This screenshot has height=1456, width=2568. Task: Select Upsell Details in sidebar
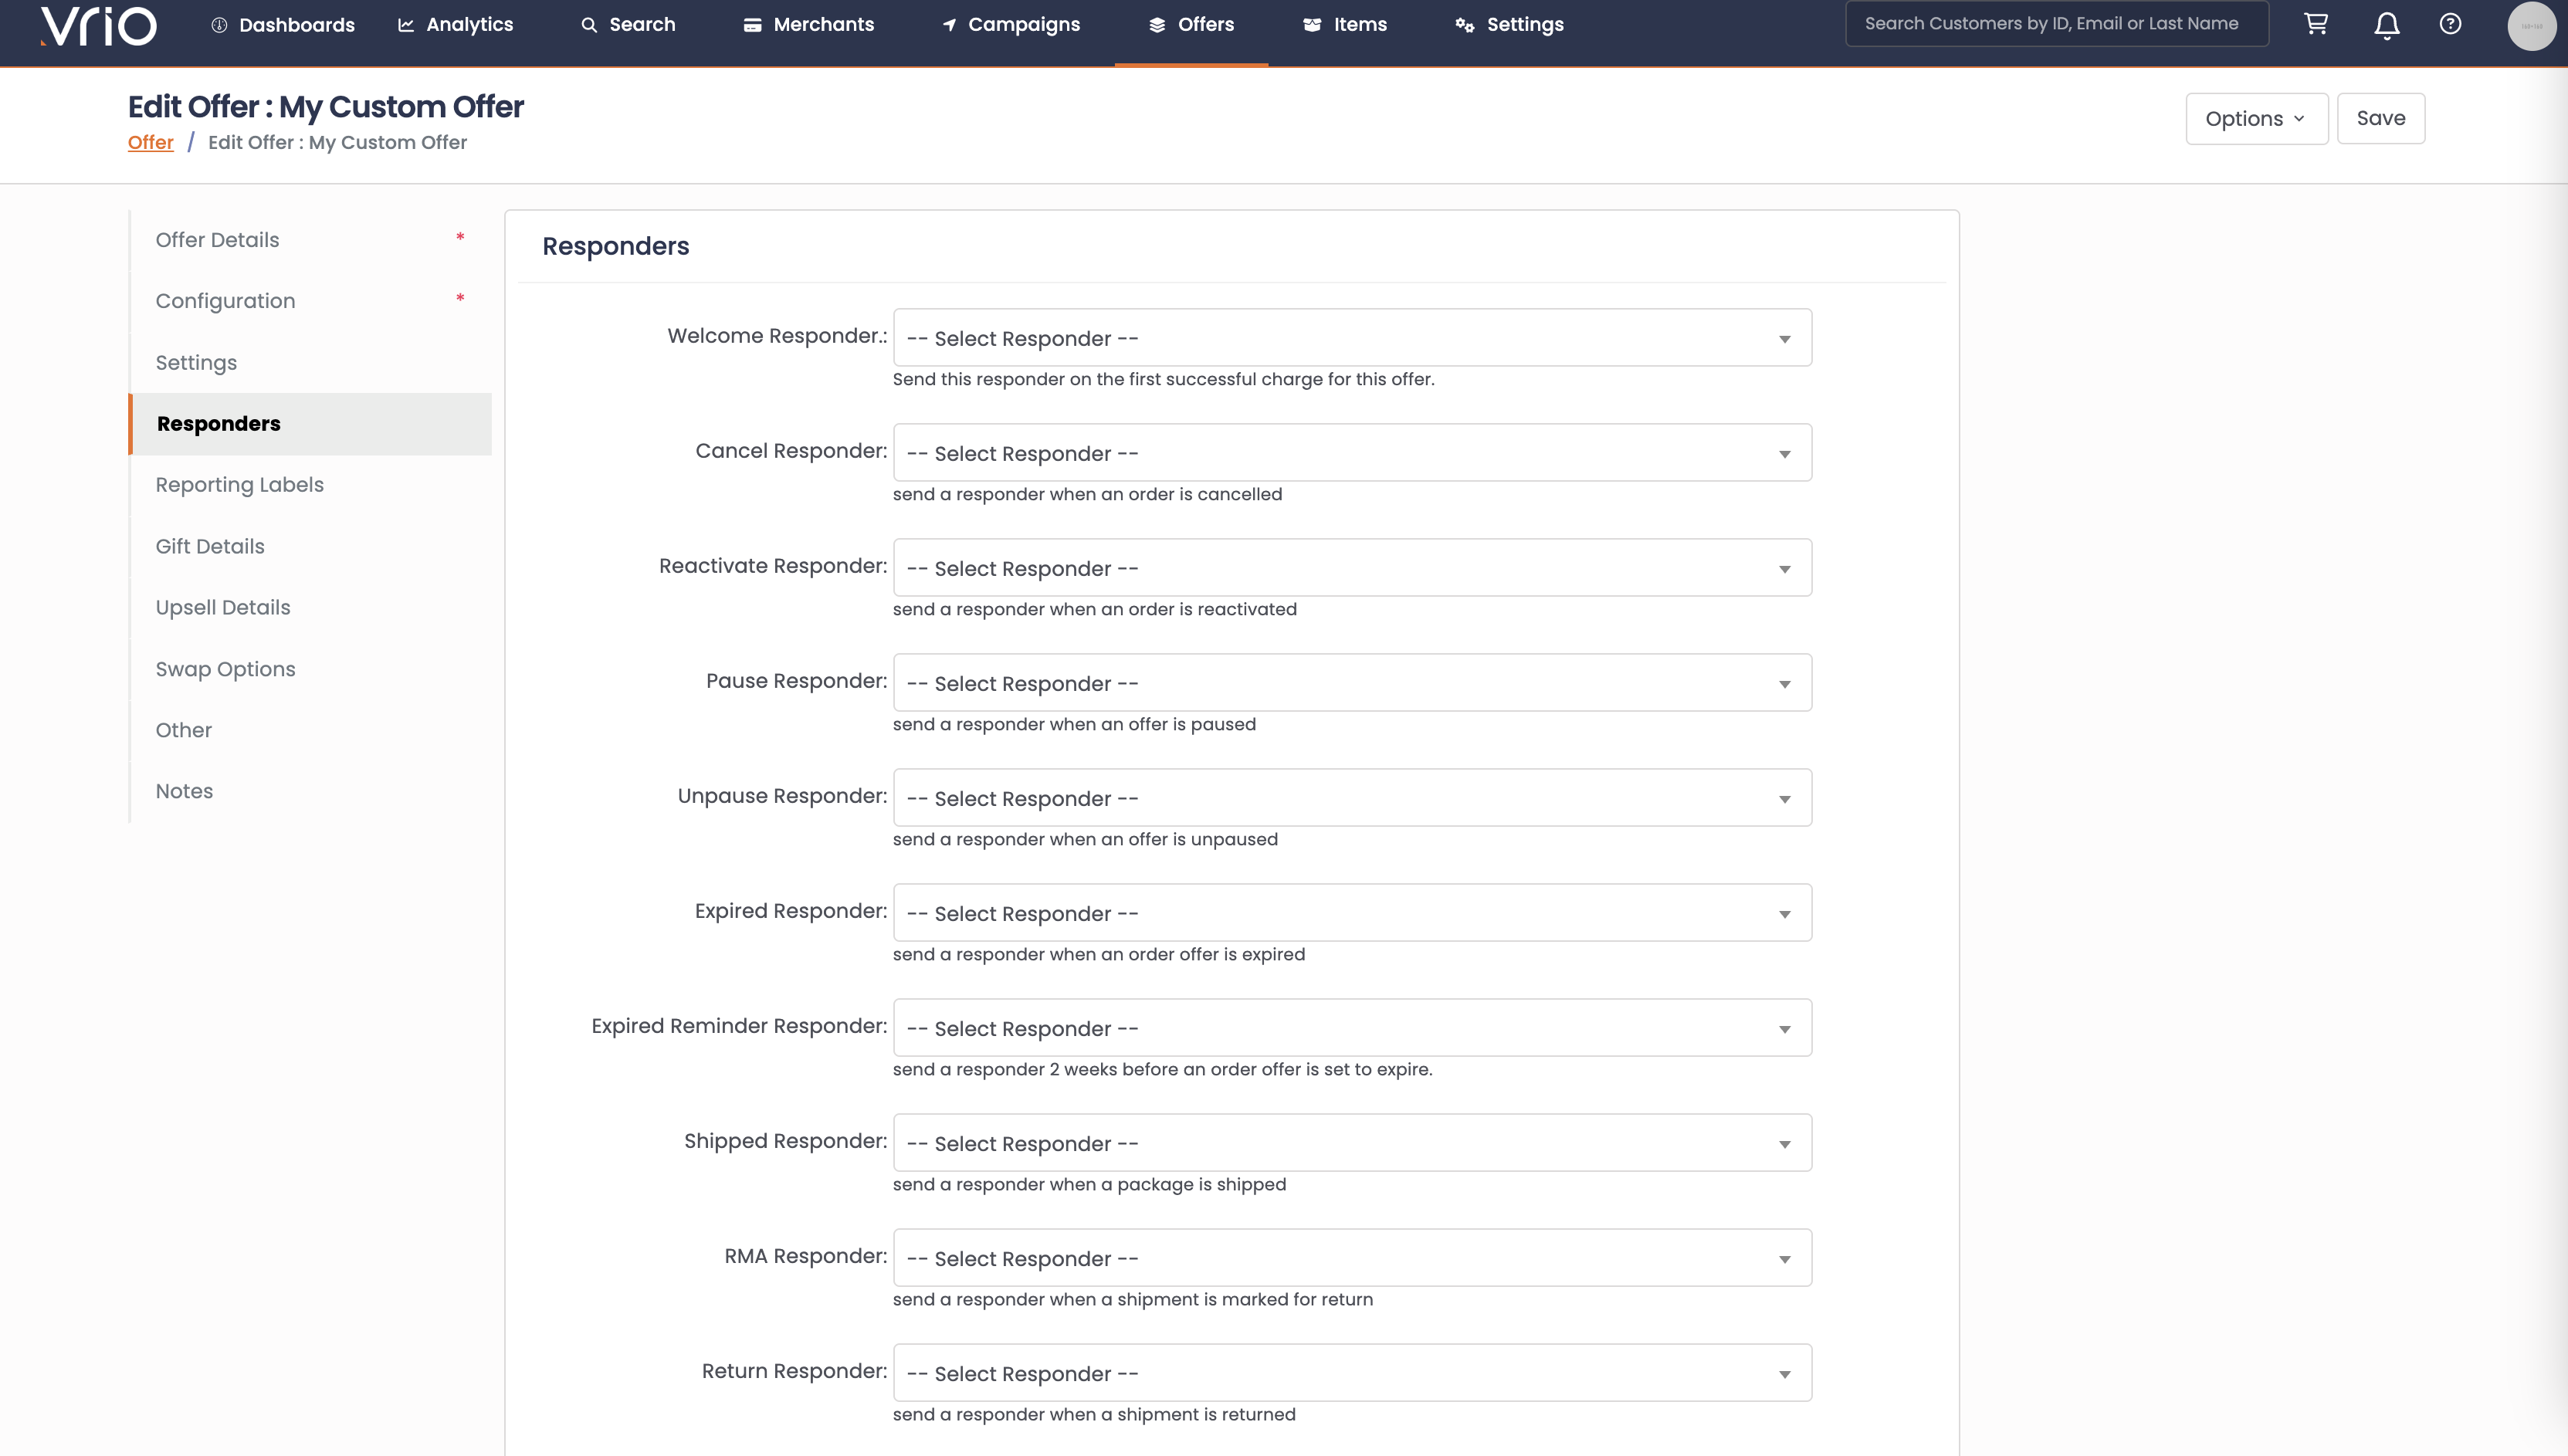tap(311, 608)
